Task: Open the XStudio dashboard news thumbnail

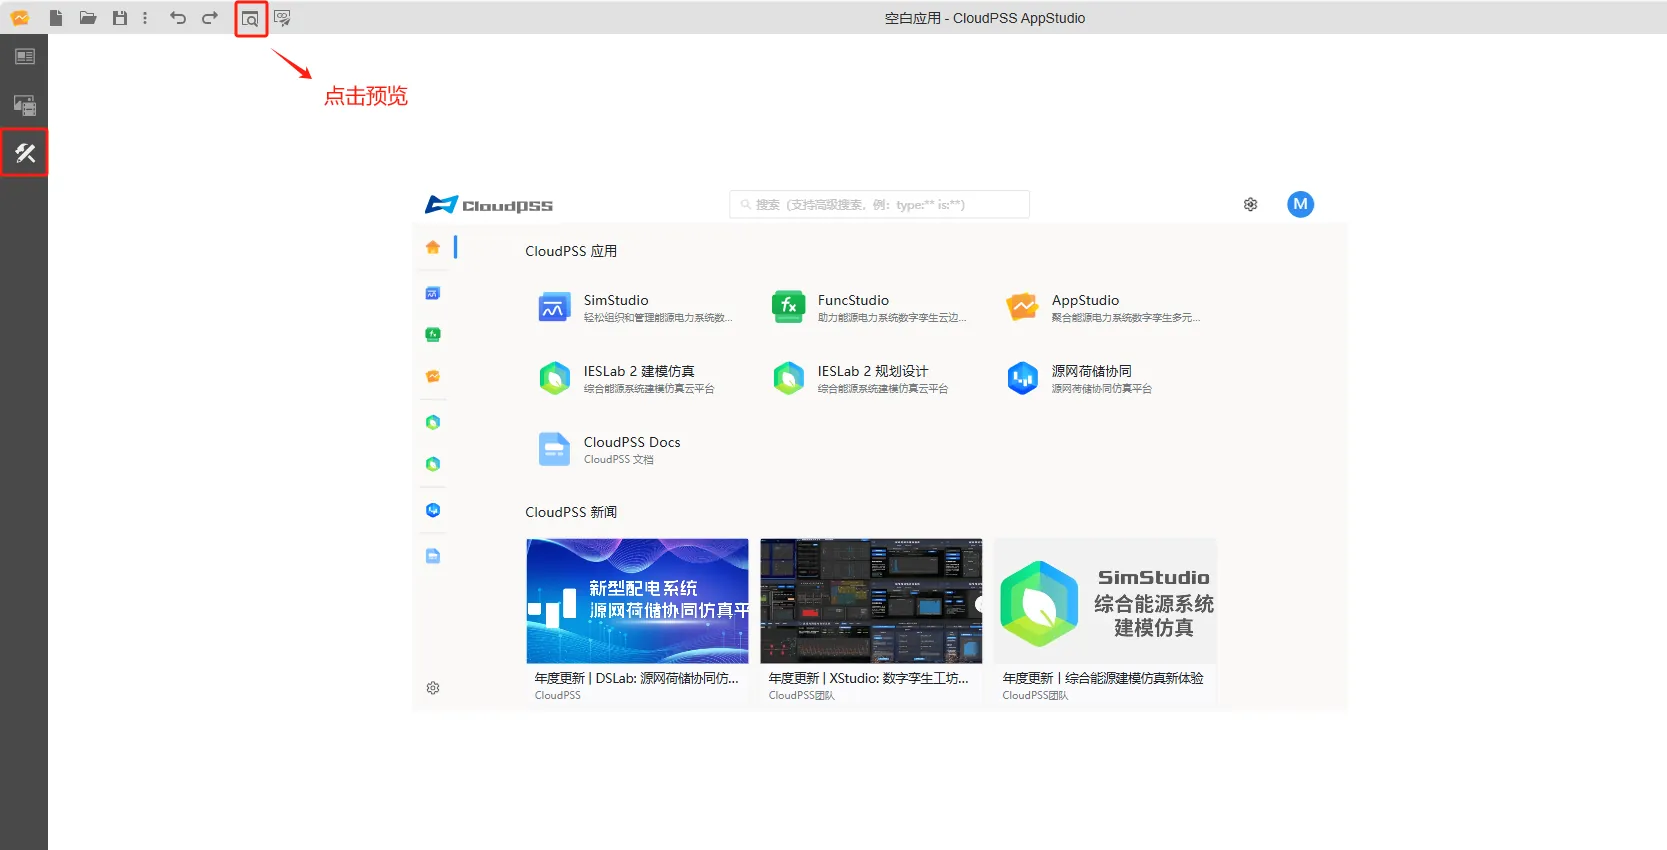Action: 872,601
